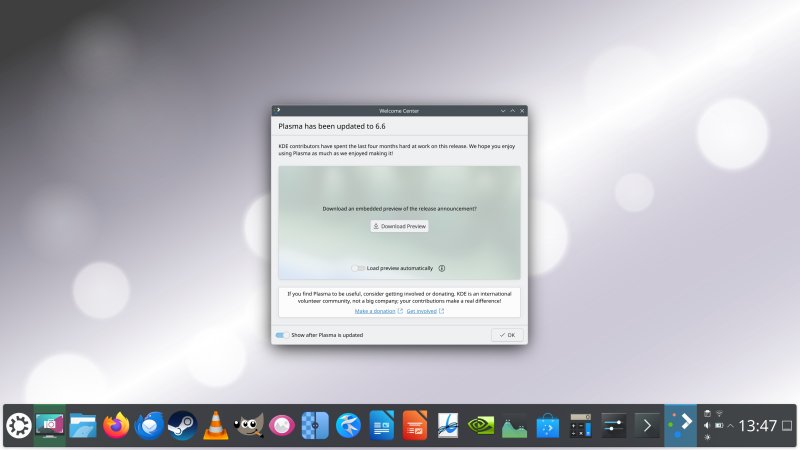The height and width of the screenshot is (450, 800).
Task: Click info icon beside Load preview automatically
Action: click(x=442, y=268)
